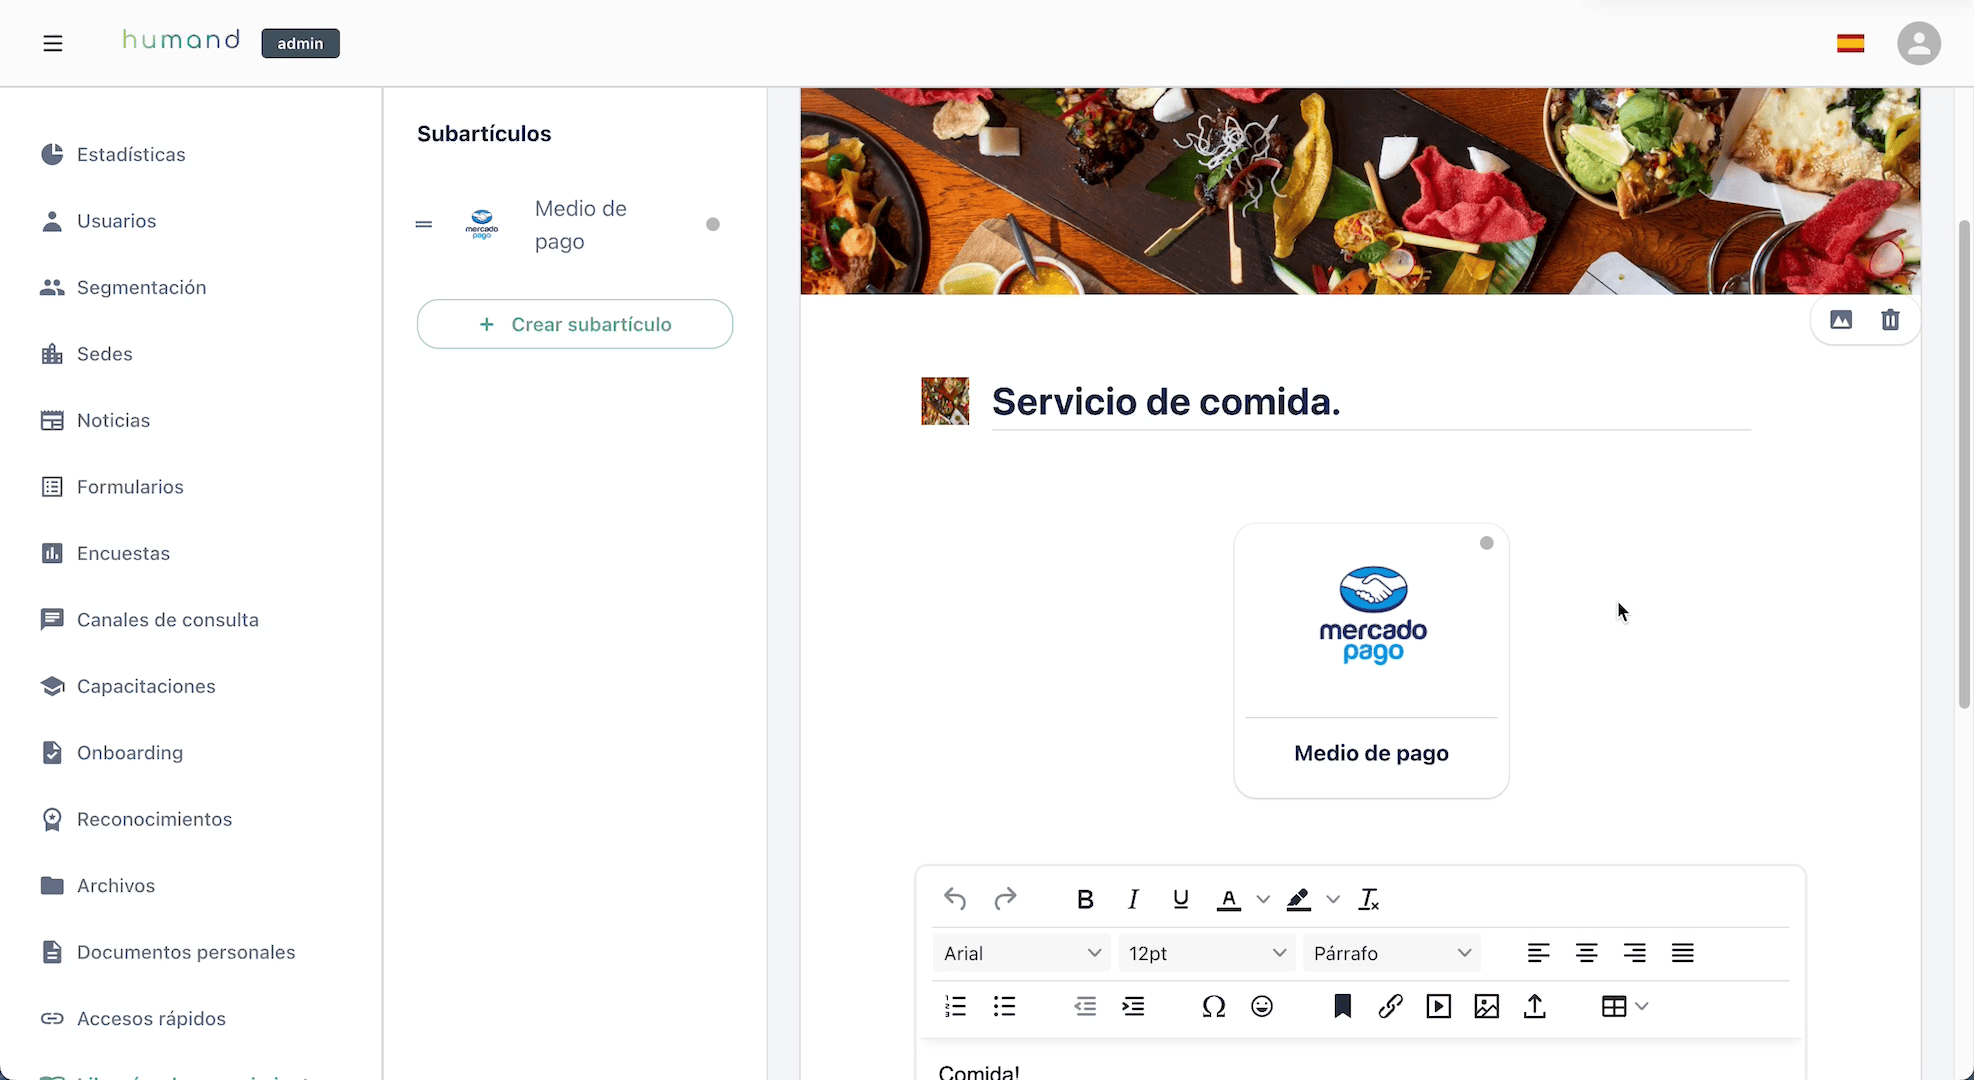Open text color picker dropdown arrow

point(1263,899)
